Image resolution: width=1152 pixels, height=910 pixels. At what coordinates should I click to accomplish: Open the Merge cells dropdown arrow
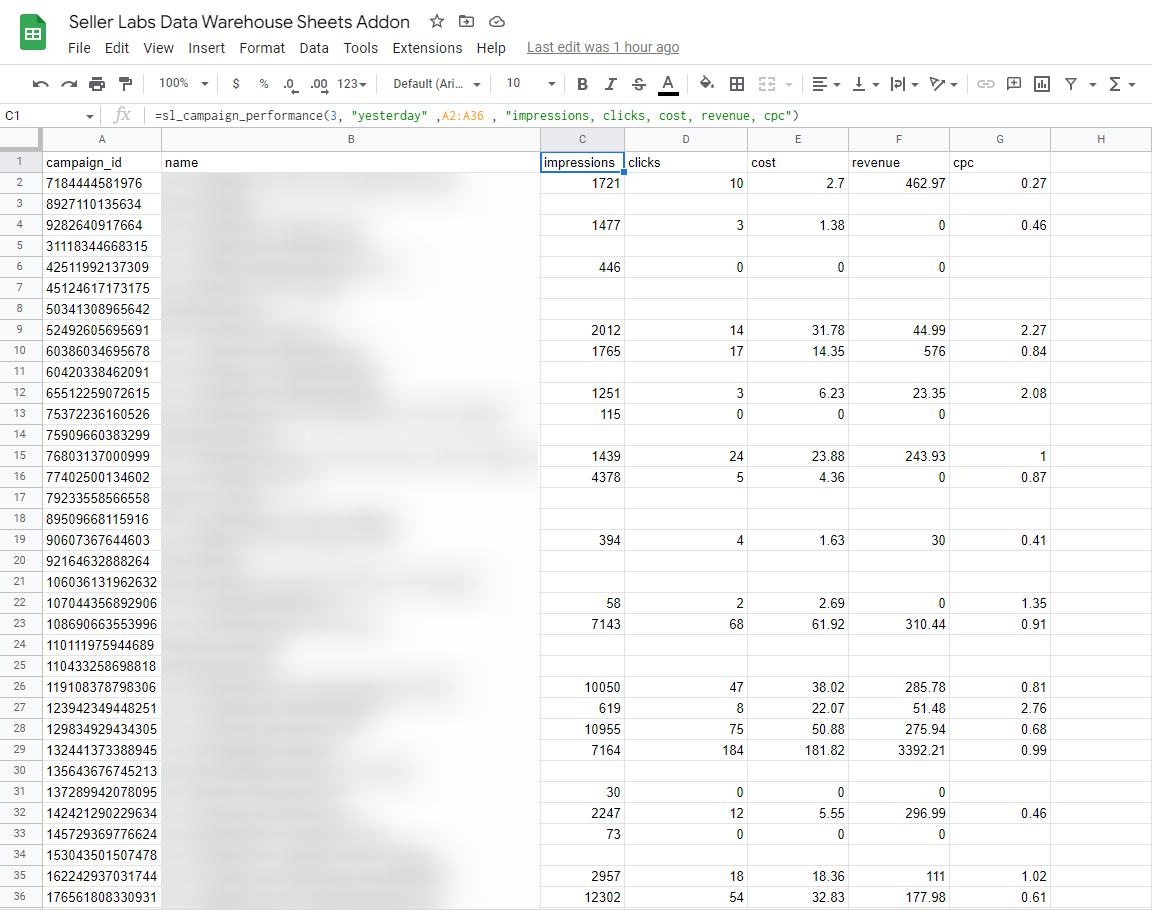click(x=789, y=85)
